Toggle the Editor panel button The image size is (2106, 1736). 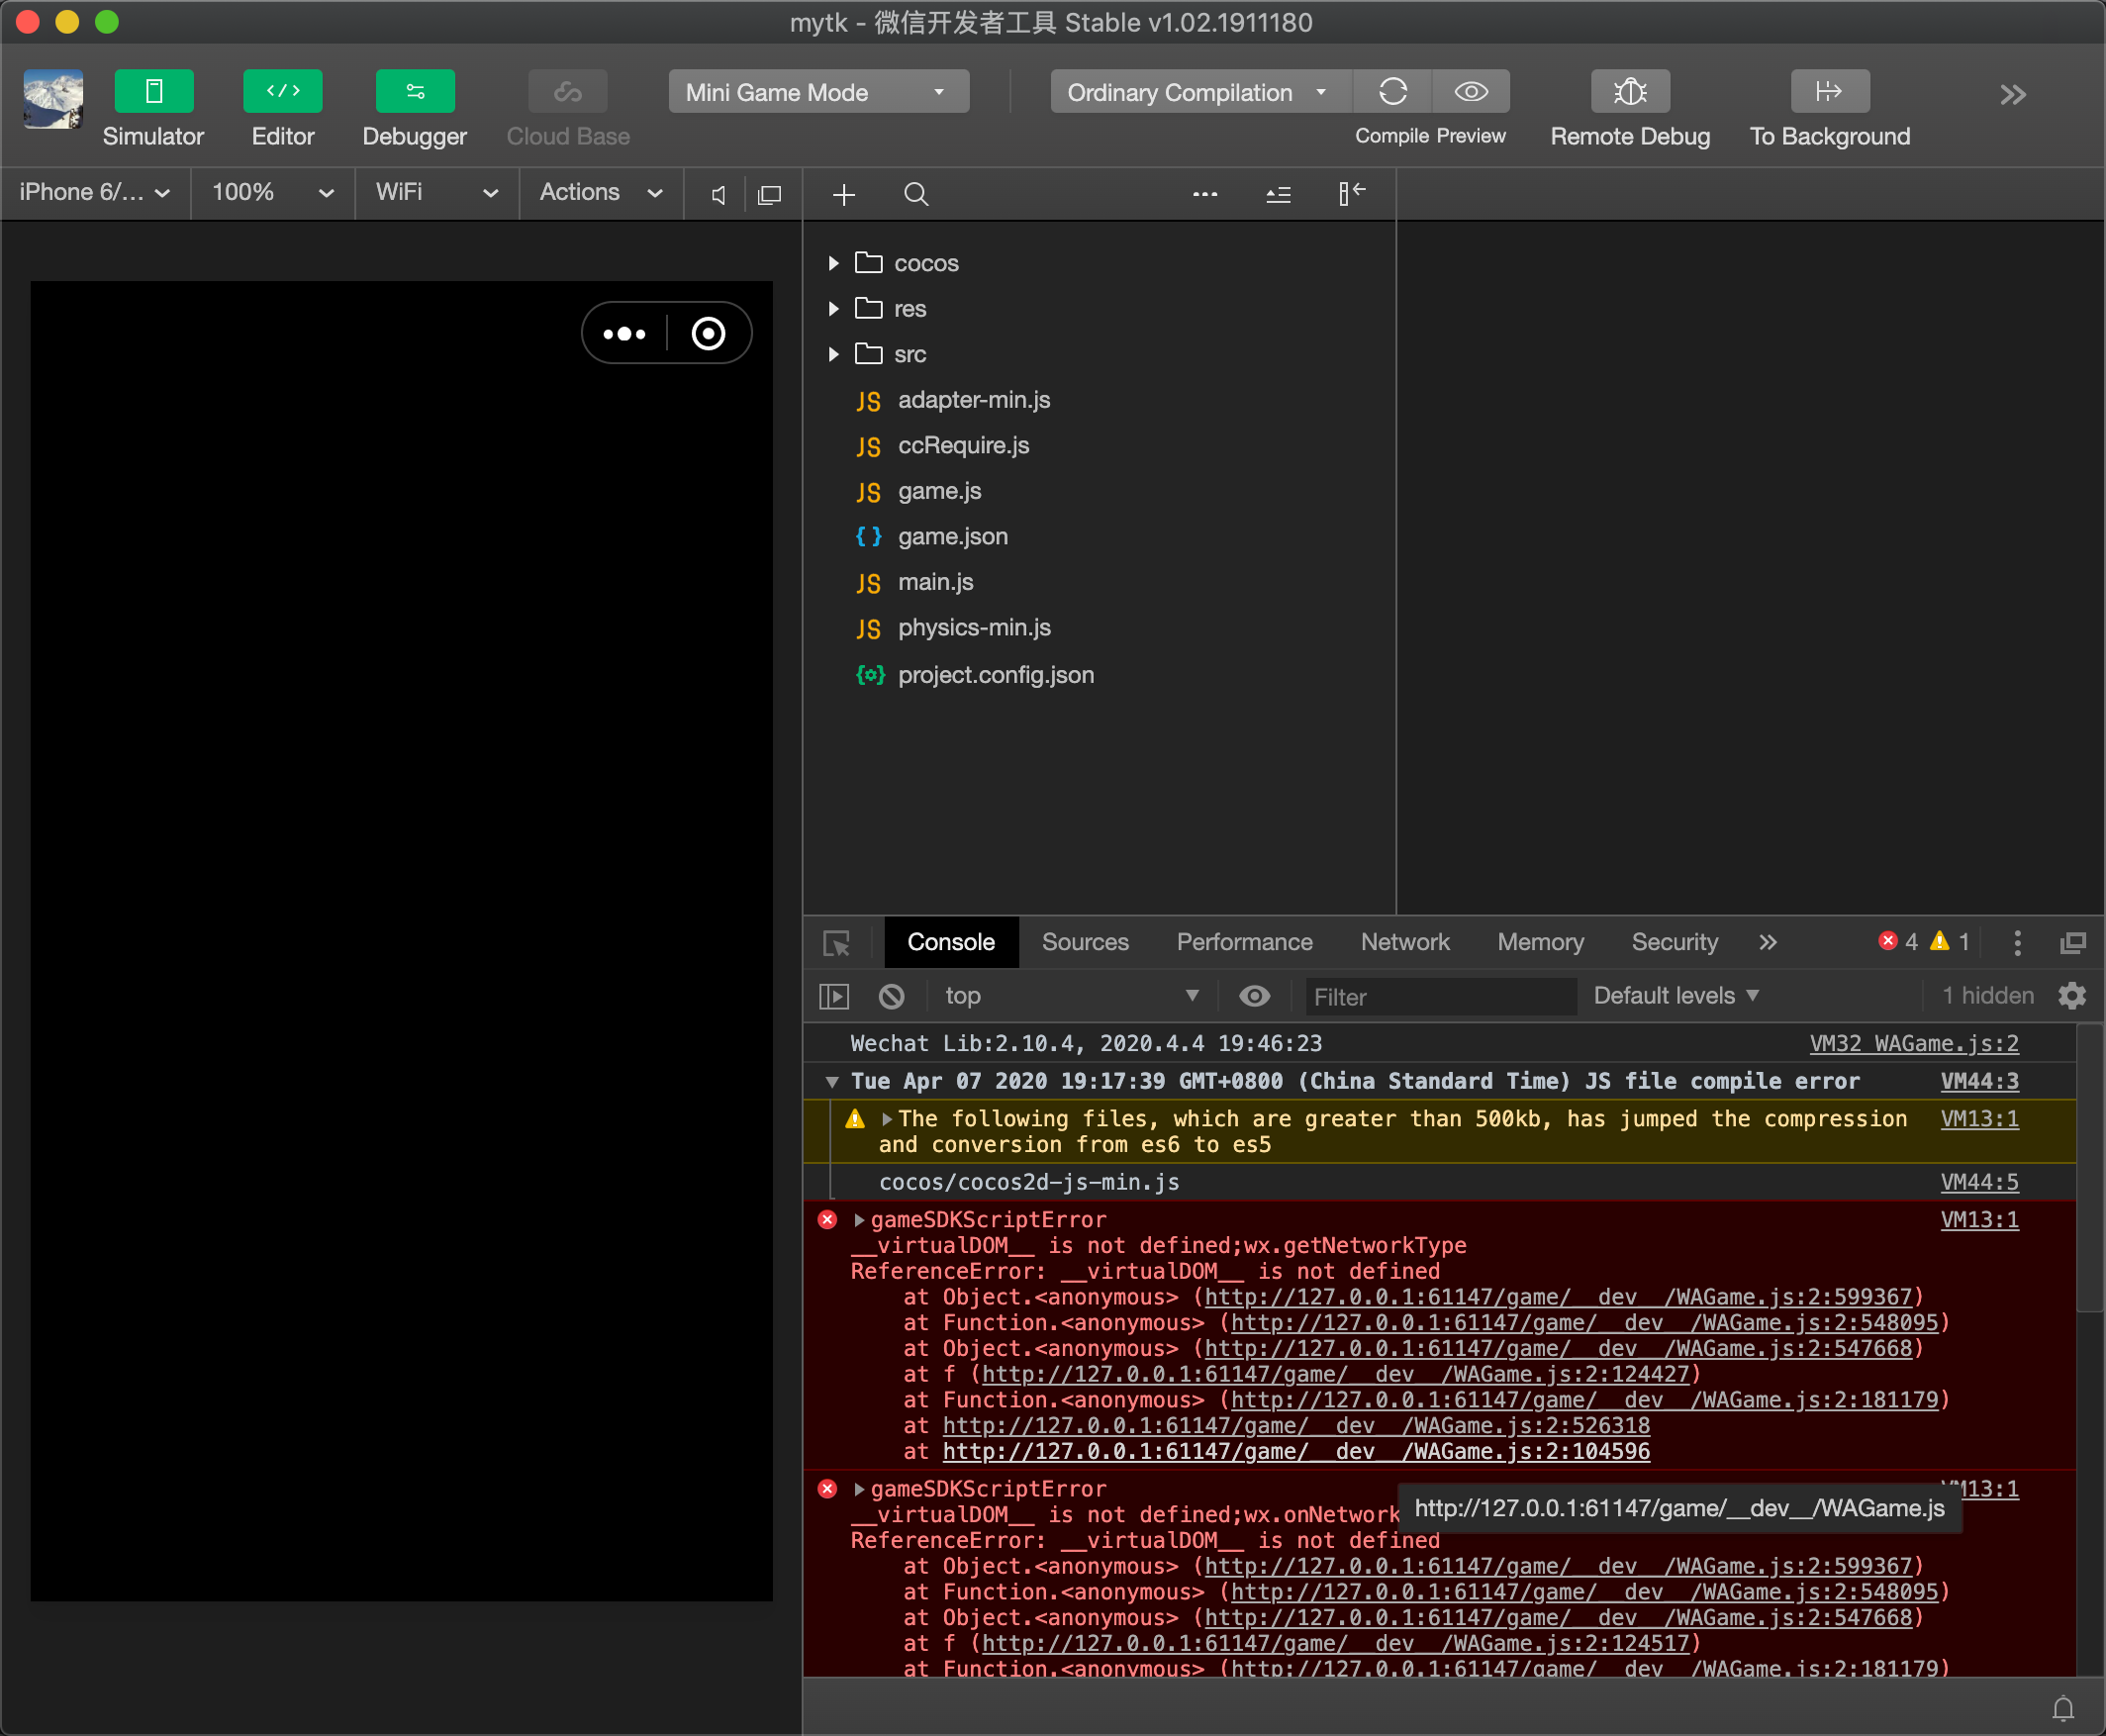click(x=282, y=92)
